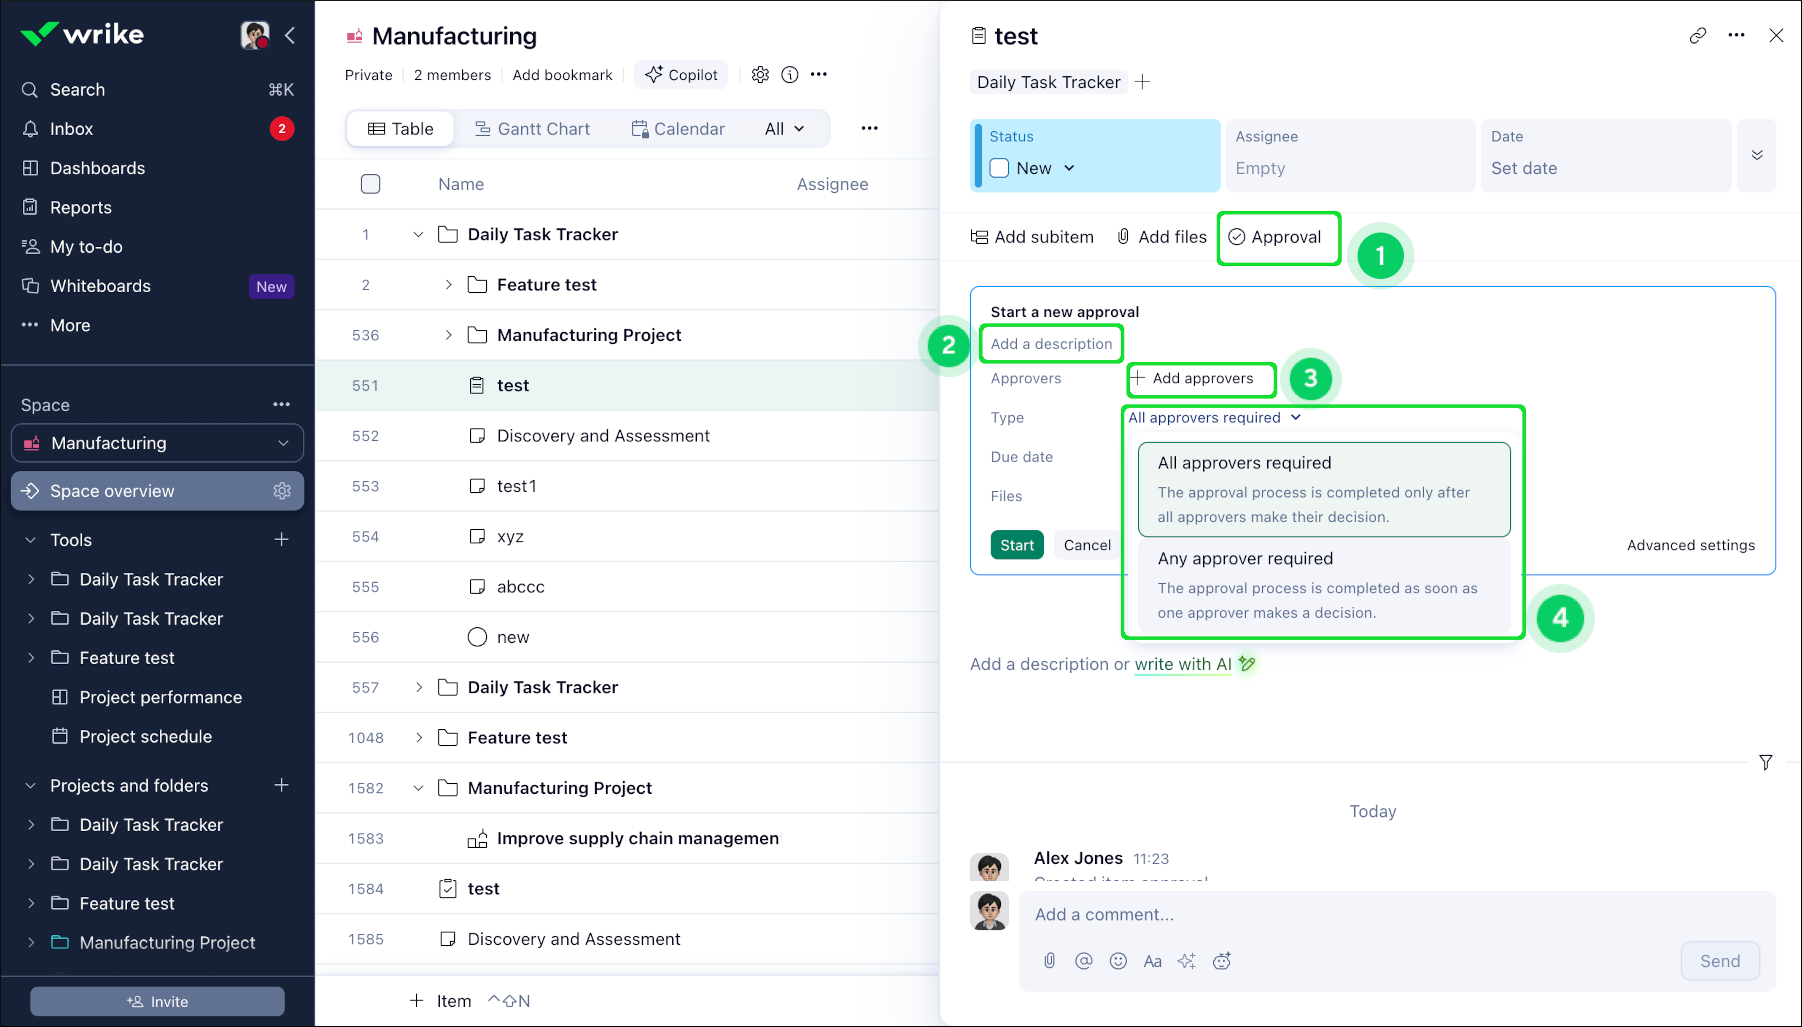This screenshot has width=1802, height=1027.
Task: Toggle the select-all checkbox in table header
Action: (x=371, y=184)
